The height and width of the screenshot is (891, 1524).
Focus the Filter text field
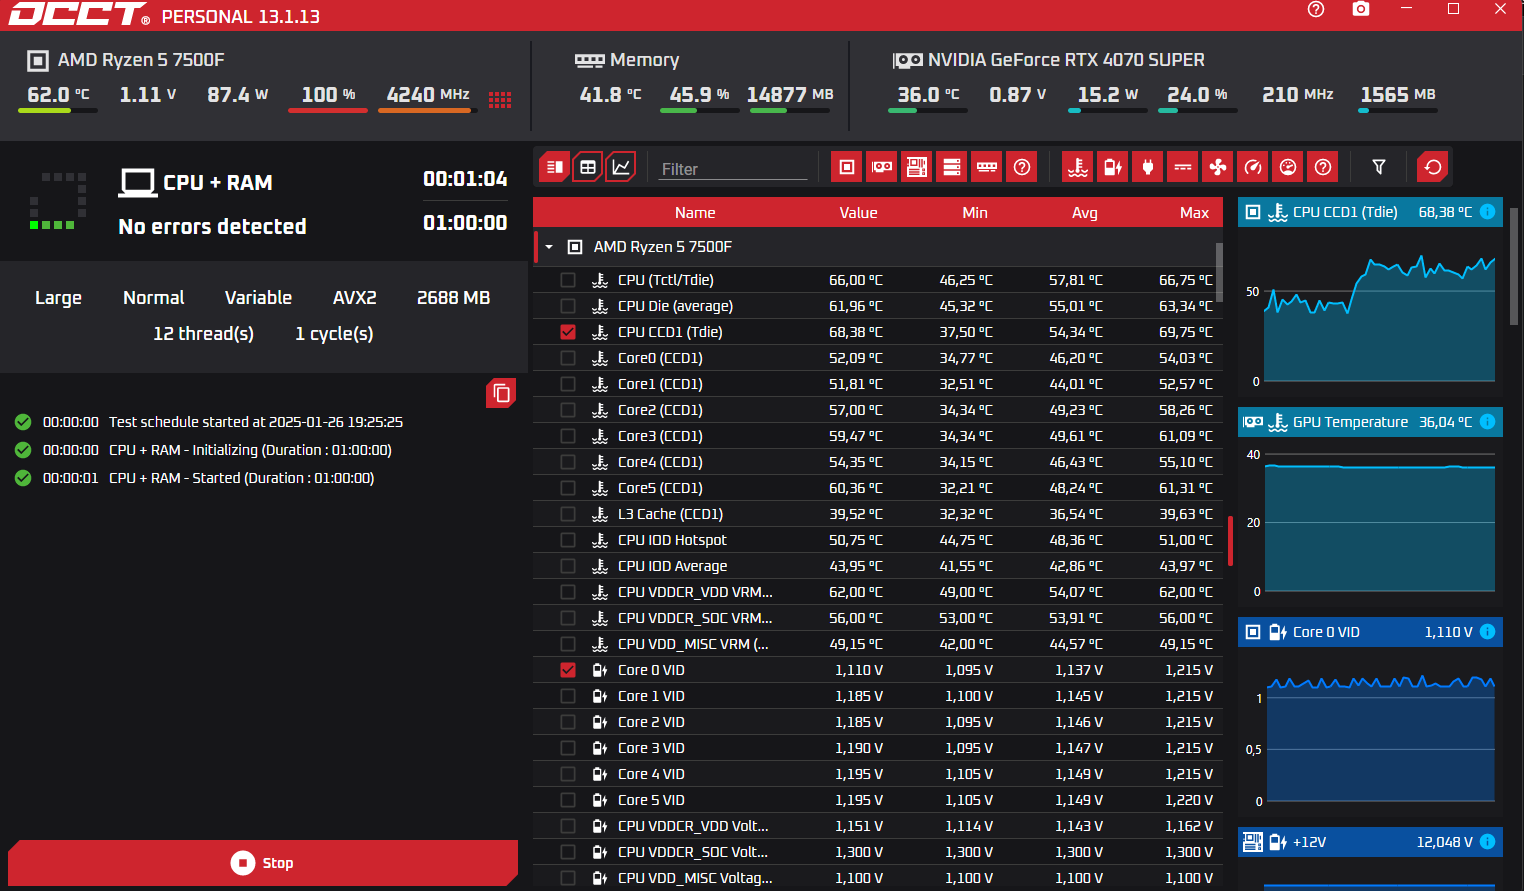coord(734,169)
